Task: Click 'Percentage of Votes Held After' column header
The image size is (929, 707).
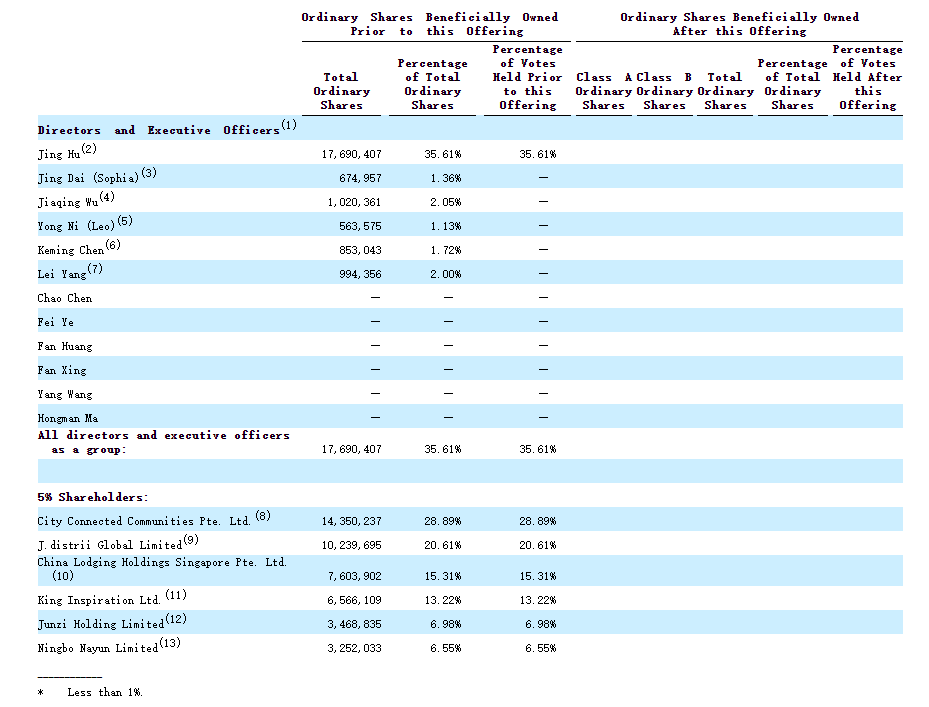Action: click(867, 78)
